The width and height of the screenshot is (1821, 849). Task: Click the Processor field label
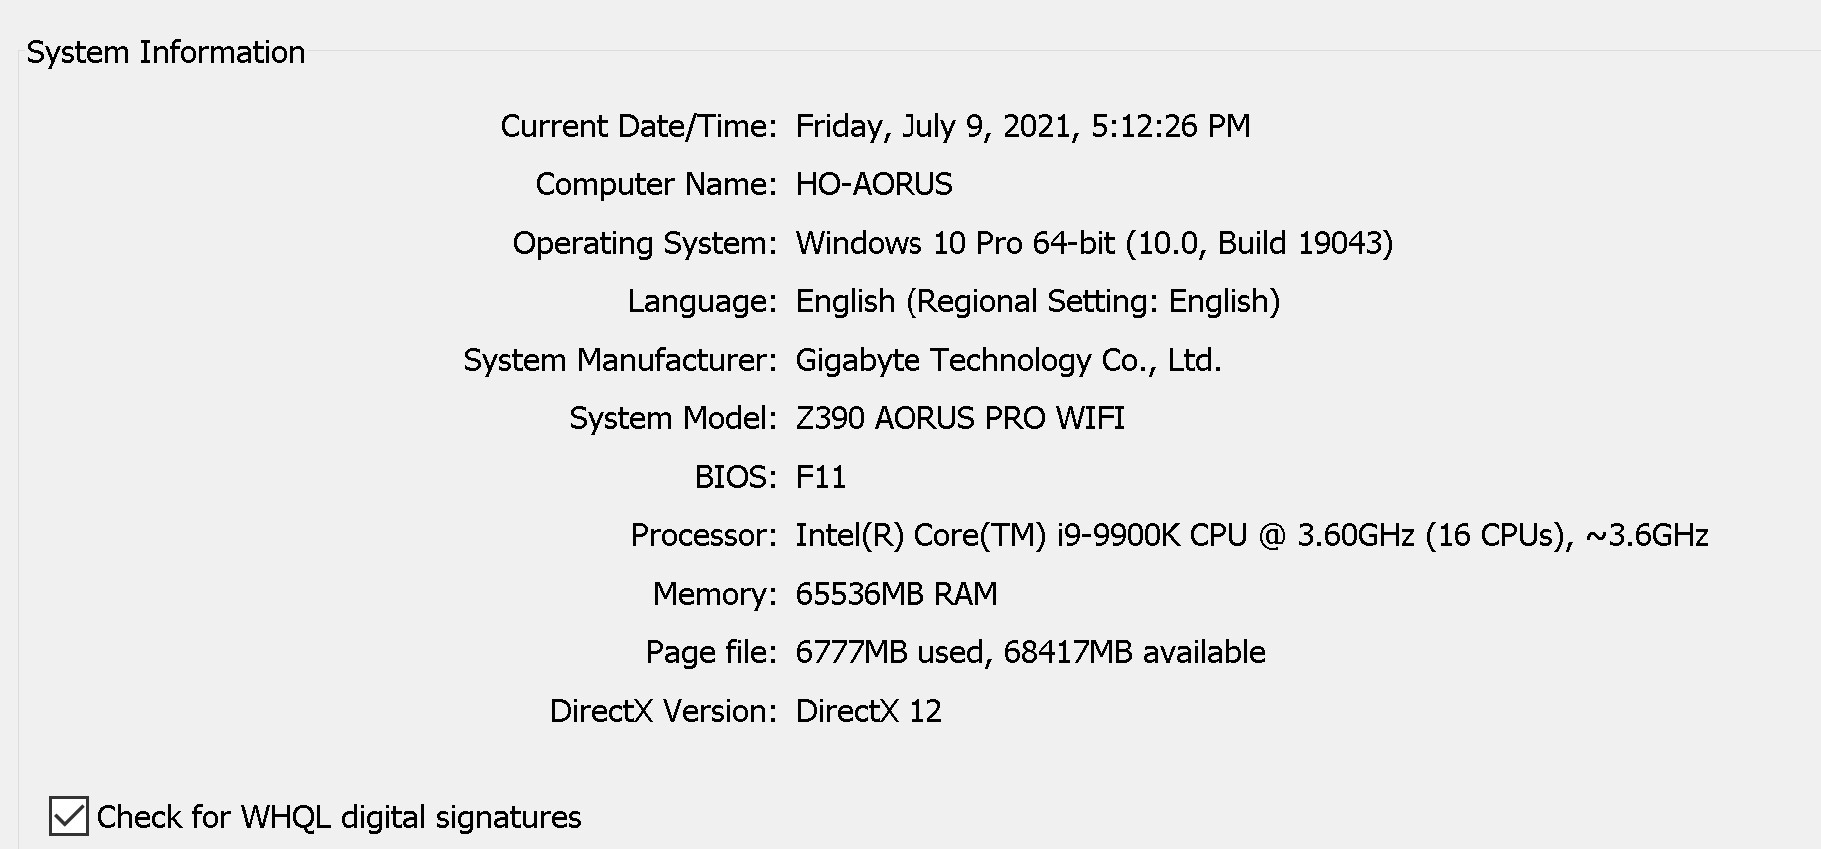pos(702,535)
